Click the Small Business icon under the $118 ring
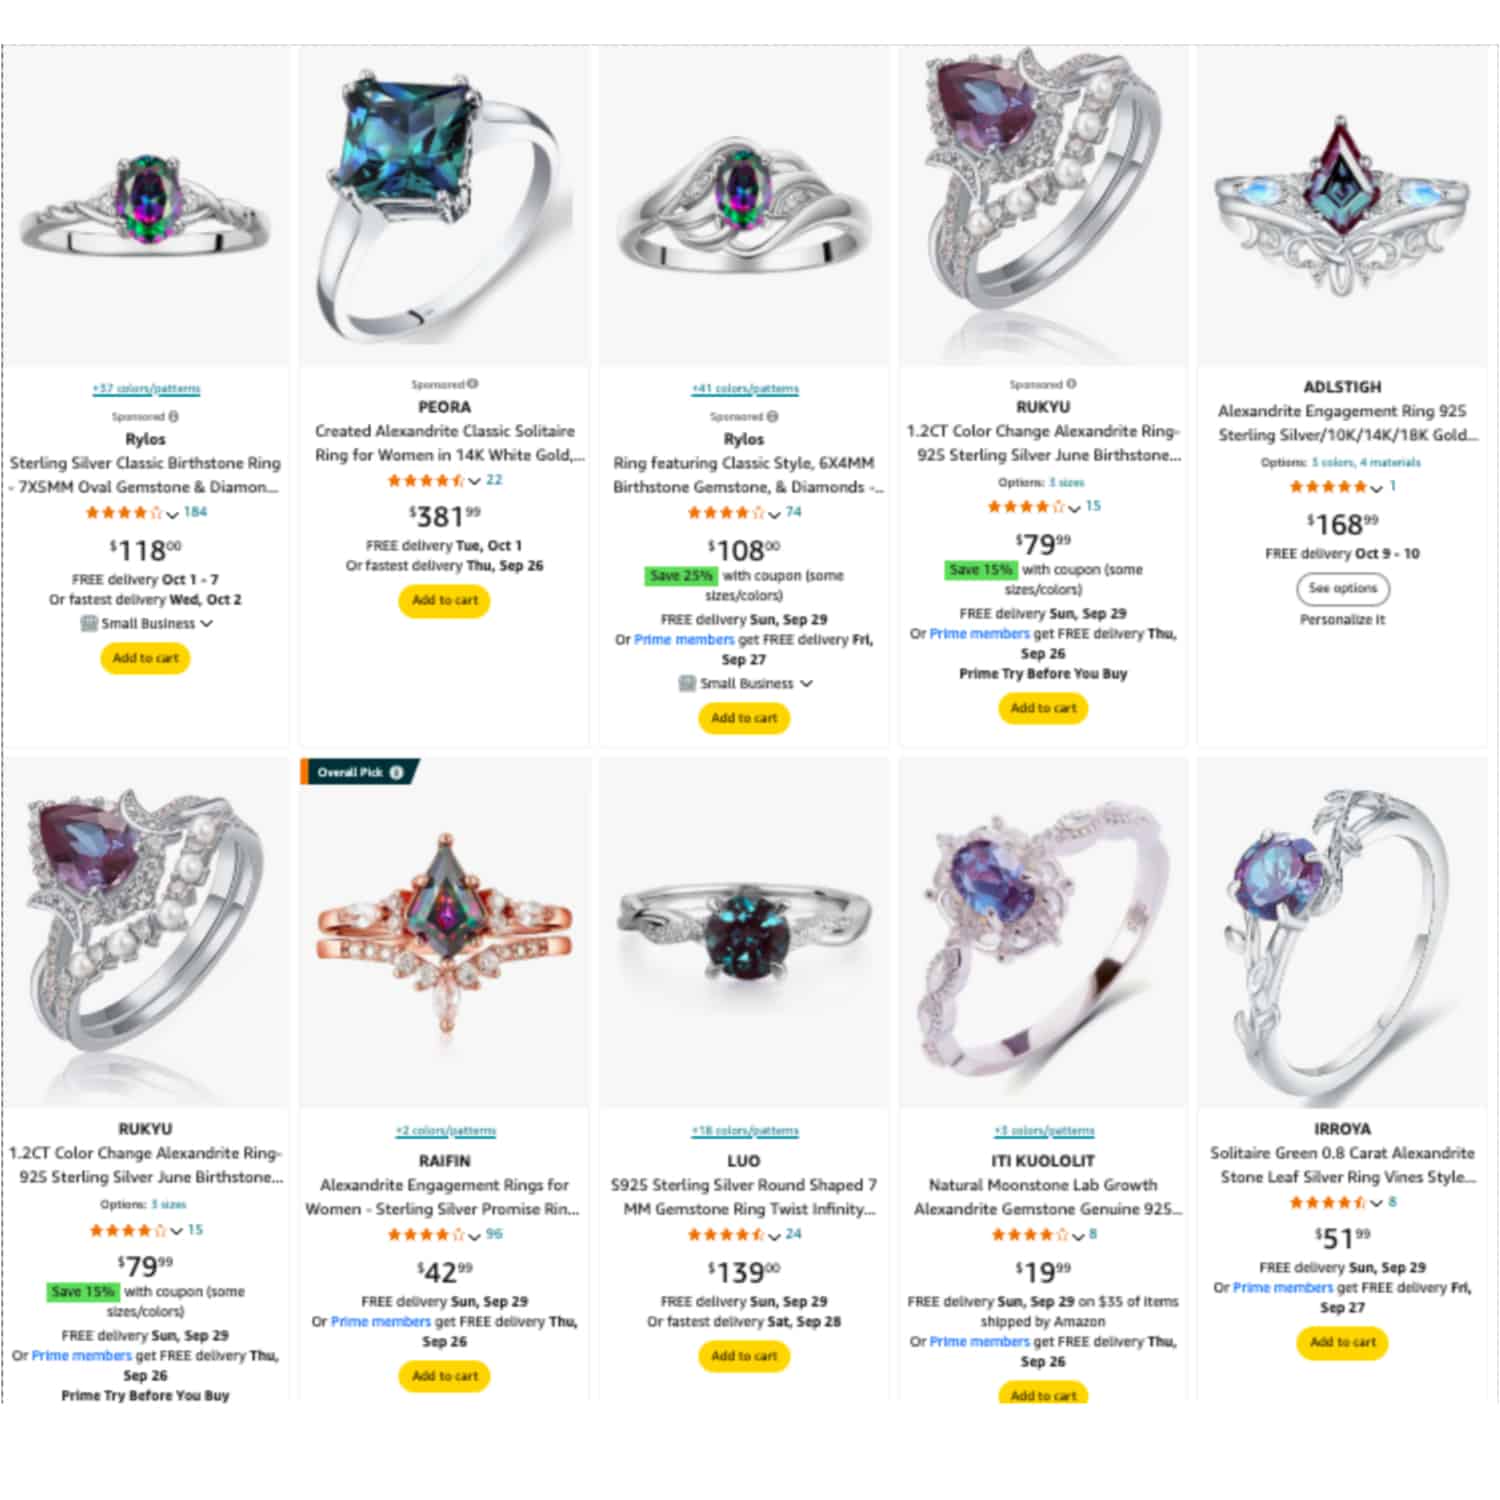The image size is (1500, 1500). 89,623
